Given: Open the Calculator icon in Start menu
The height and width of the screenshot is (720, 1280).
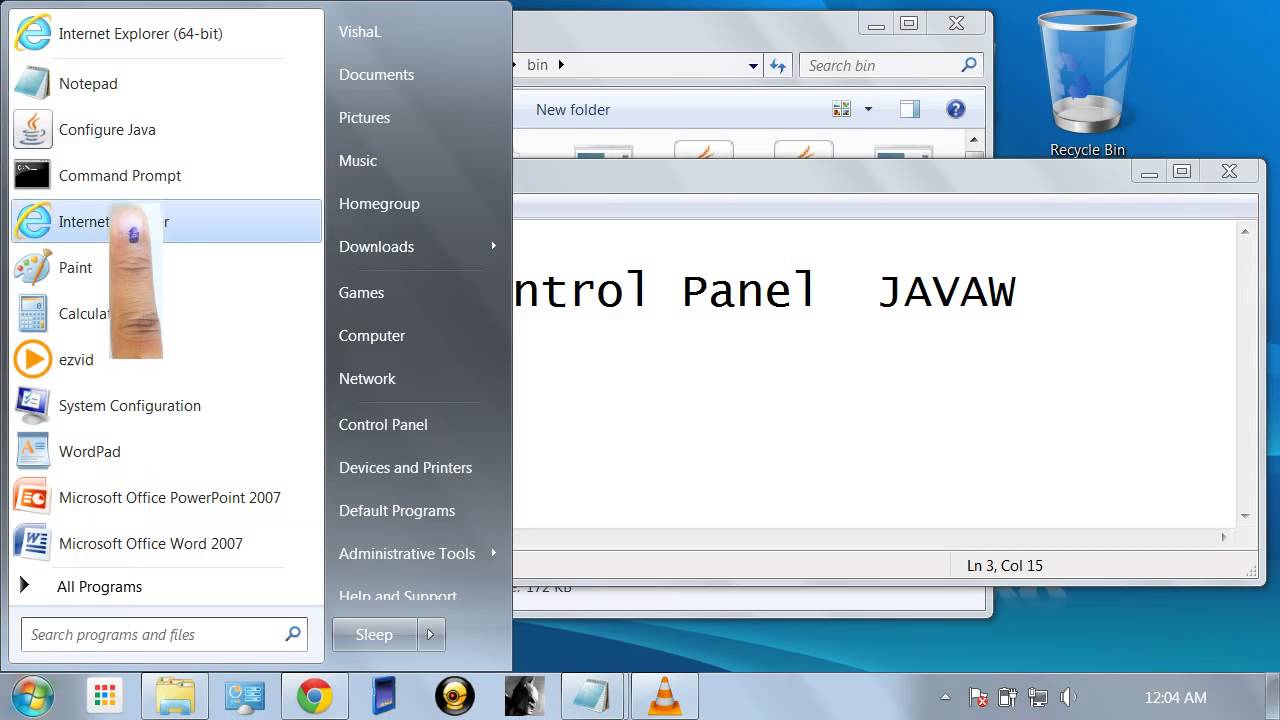Looking at the screenshot, I should point(32,314).
